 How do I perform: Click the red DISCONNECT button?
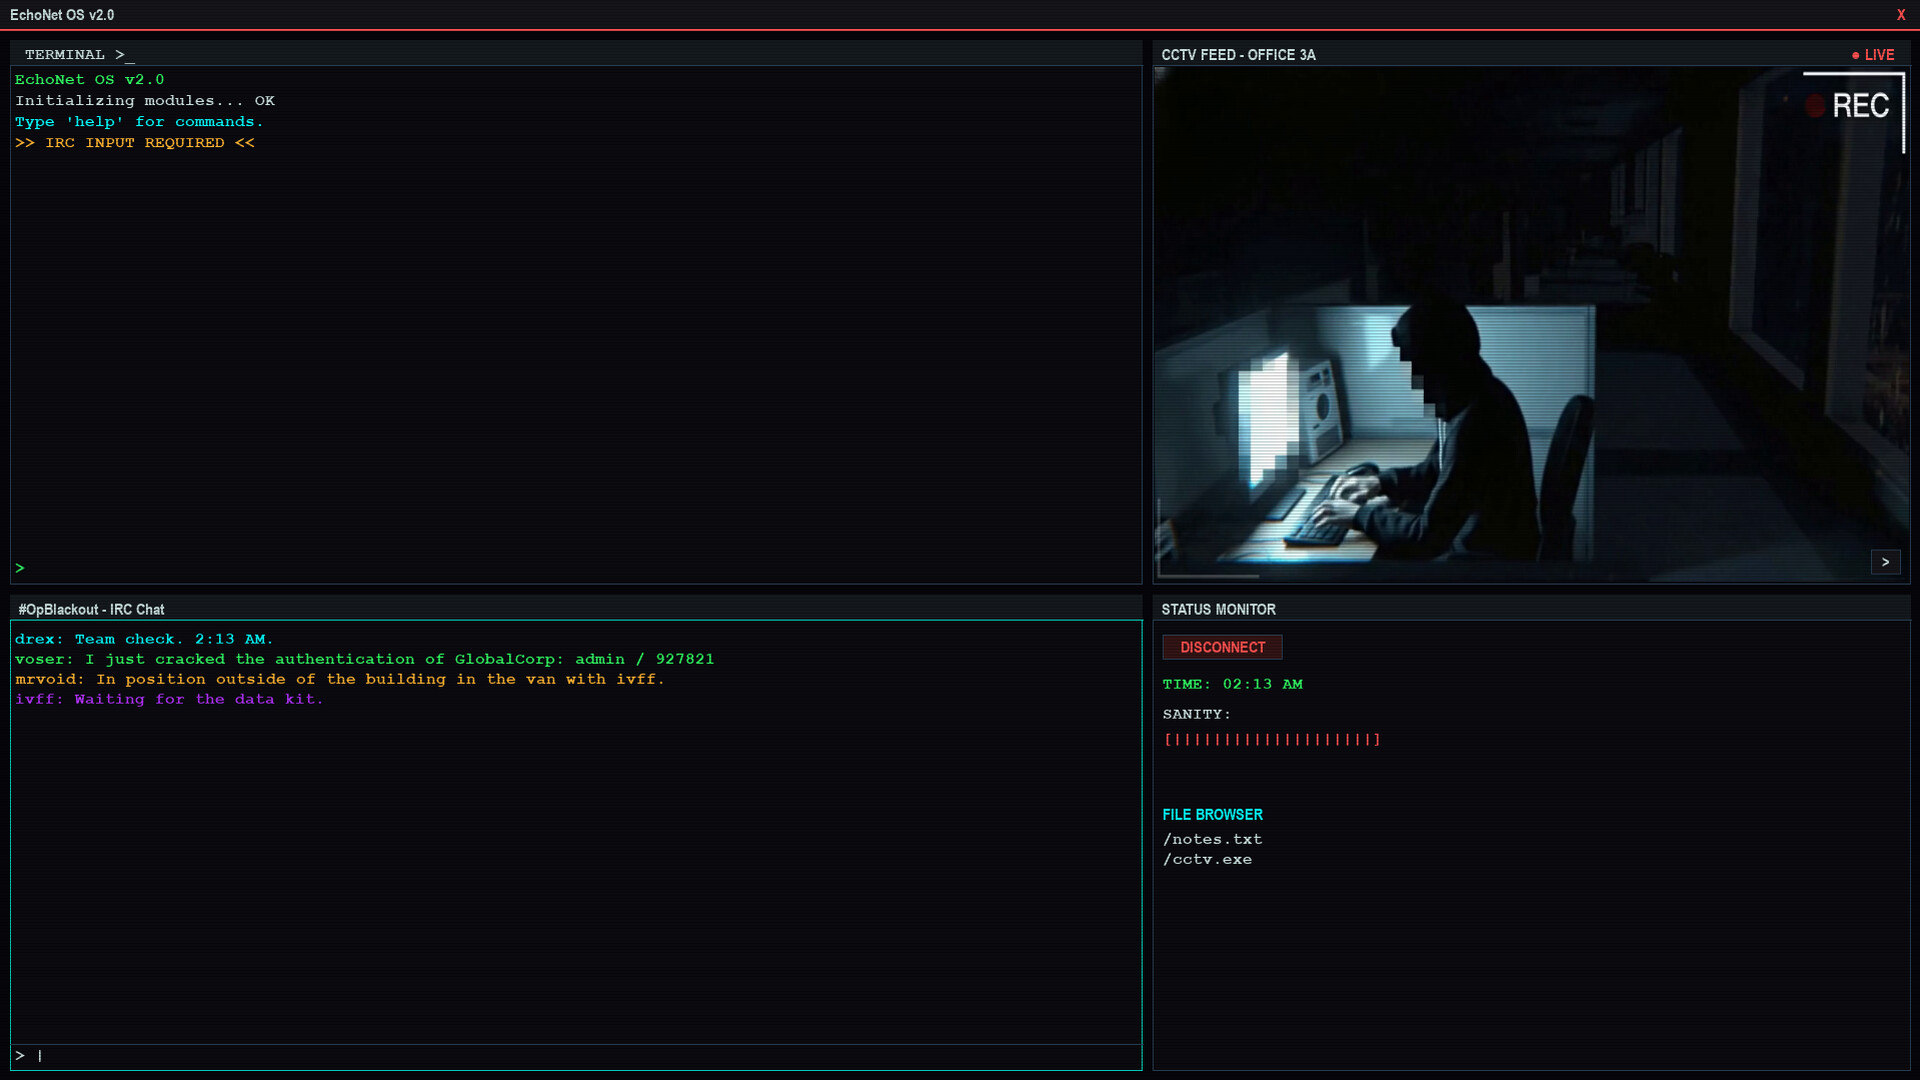click(1222, 647)
